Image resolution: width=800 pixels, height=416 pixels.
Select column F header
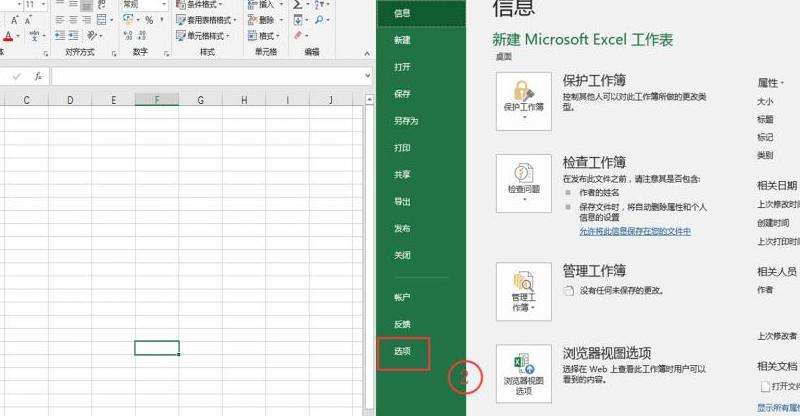pyautogui.click(x=157, y=100)
